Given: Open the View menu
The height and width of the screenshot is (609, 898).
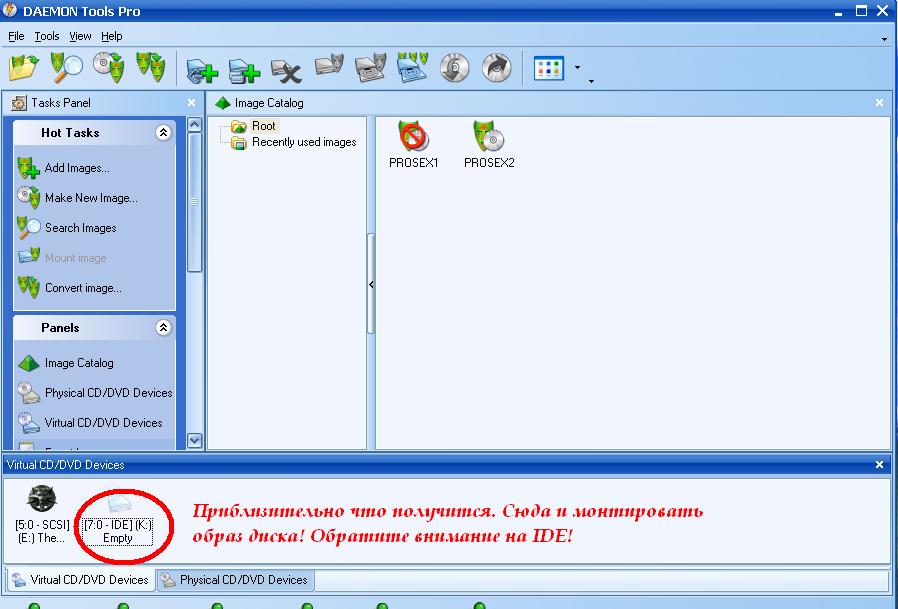Looking at the screenshot, I should (x=80, y=36).
